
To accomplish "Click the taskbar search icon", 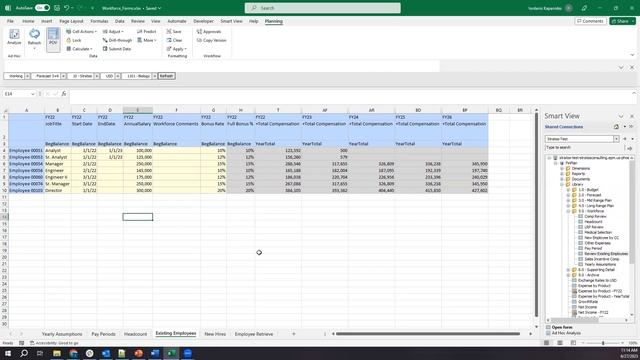I will point(24,353).
